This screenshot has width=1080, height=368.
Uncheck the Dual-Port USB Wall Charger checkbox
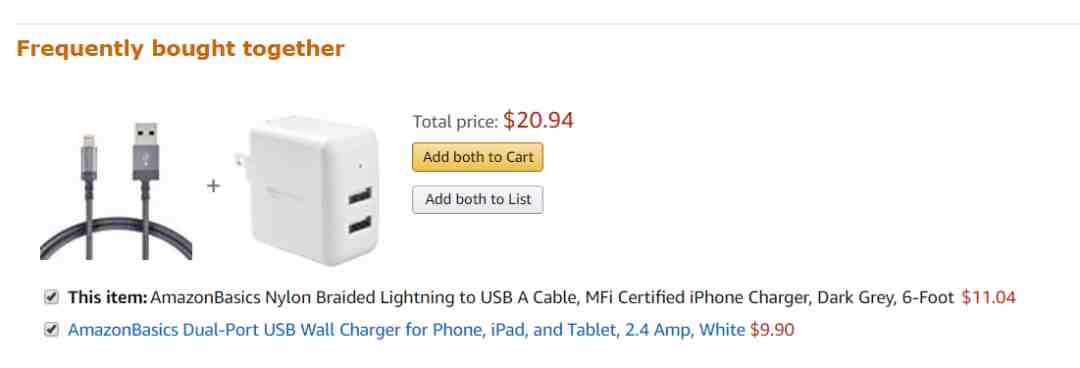(x=50, y=330)
